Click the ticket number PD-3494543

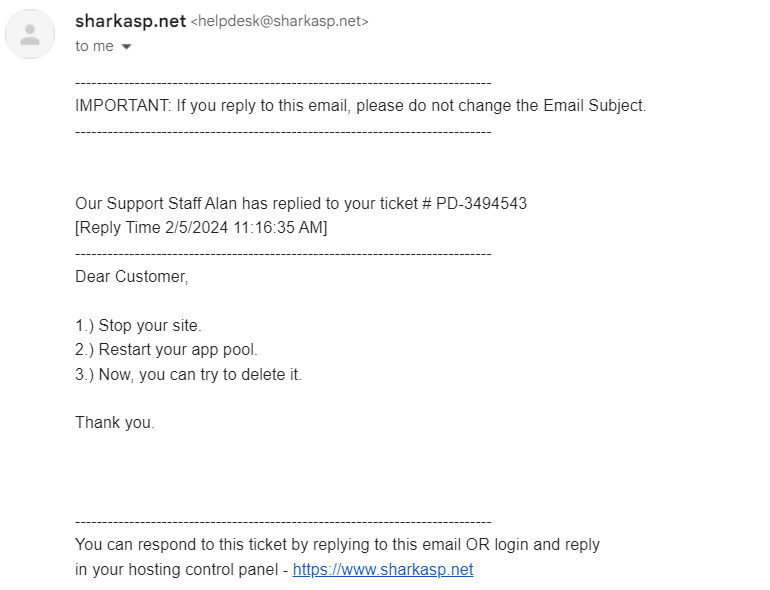tap(481, 203)
